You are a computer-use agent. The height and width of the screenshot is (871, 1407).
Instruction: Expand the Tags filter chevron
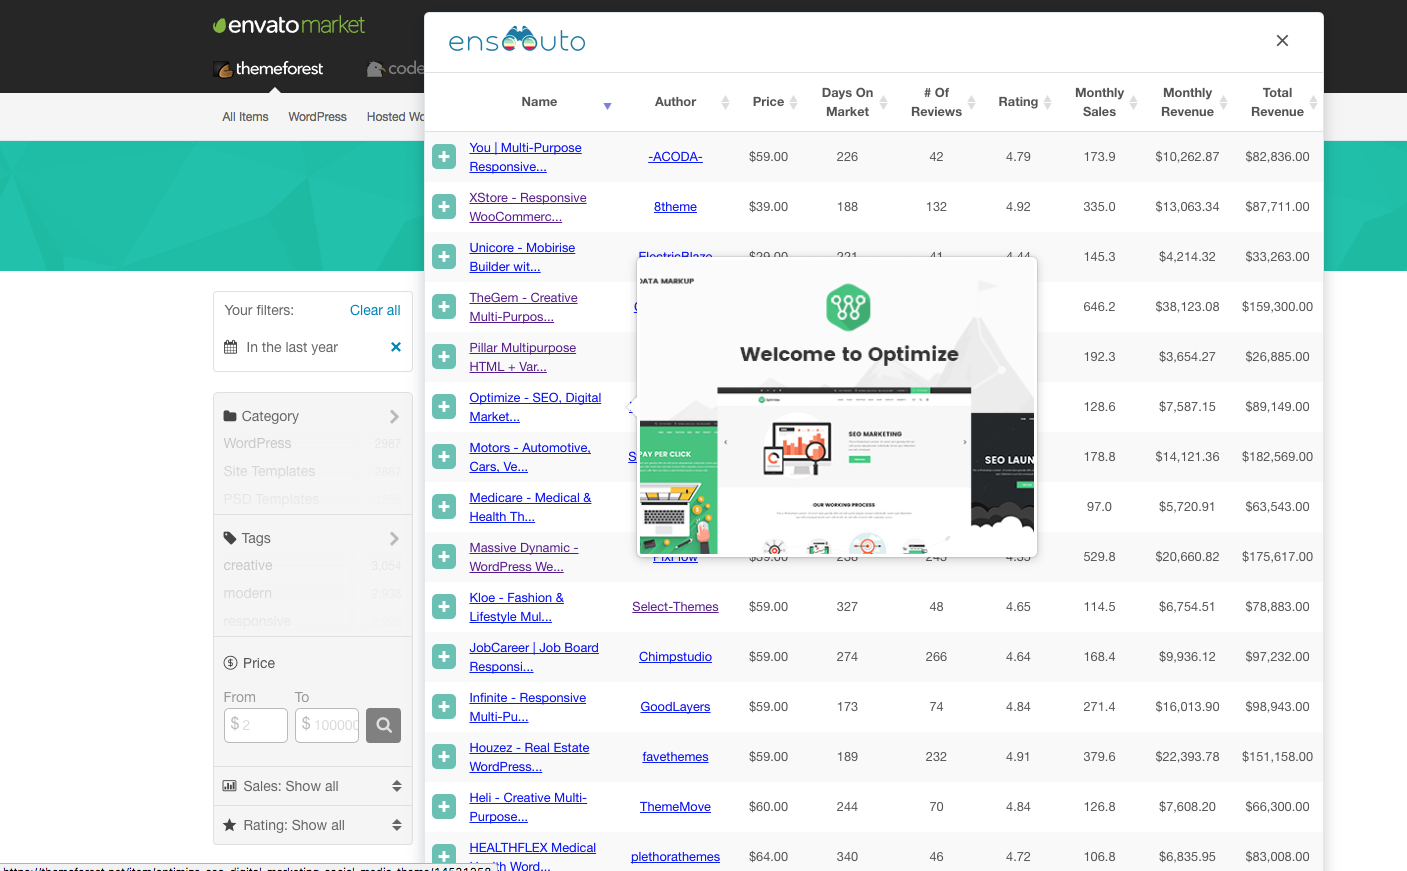[x=394, y=538]
